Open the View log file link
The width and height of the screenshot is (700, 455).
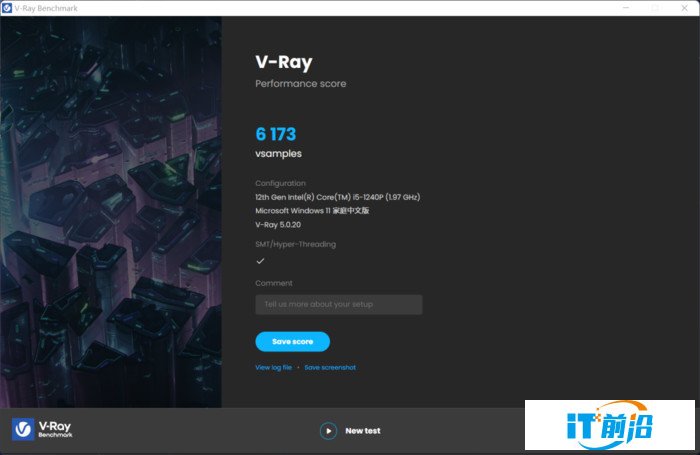(x=273, y=367)
